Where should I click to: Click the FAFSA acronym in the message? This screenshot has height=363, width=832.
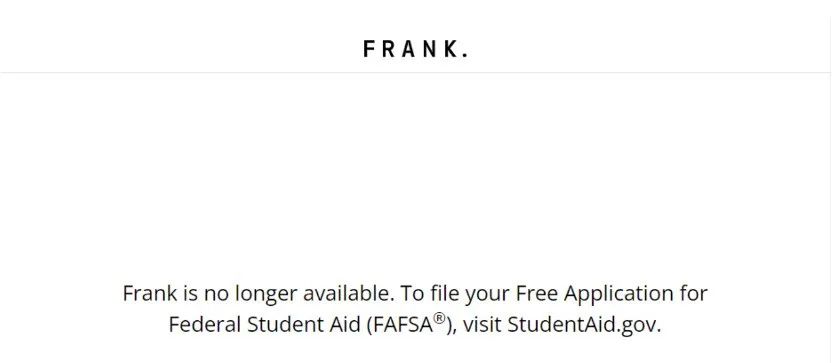click(403, 324)
